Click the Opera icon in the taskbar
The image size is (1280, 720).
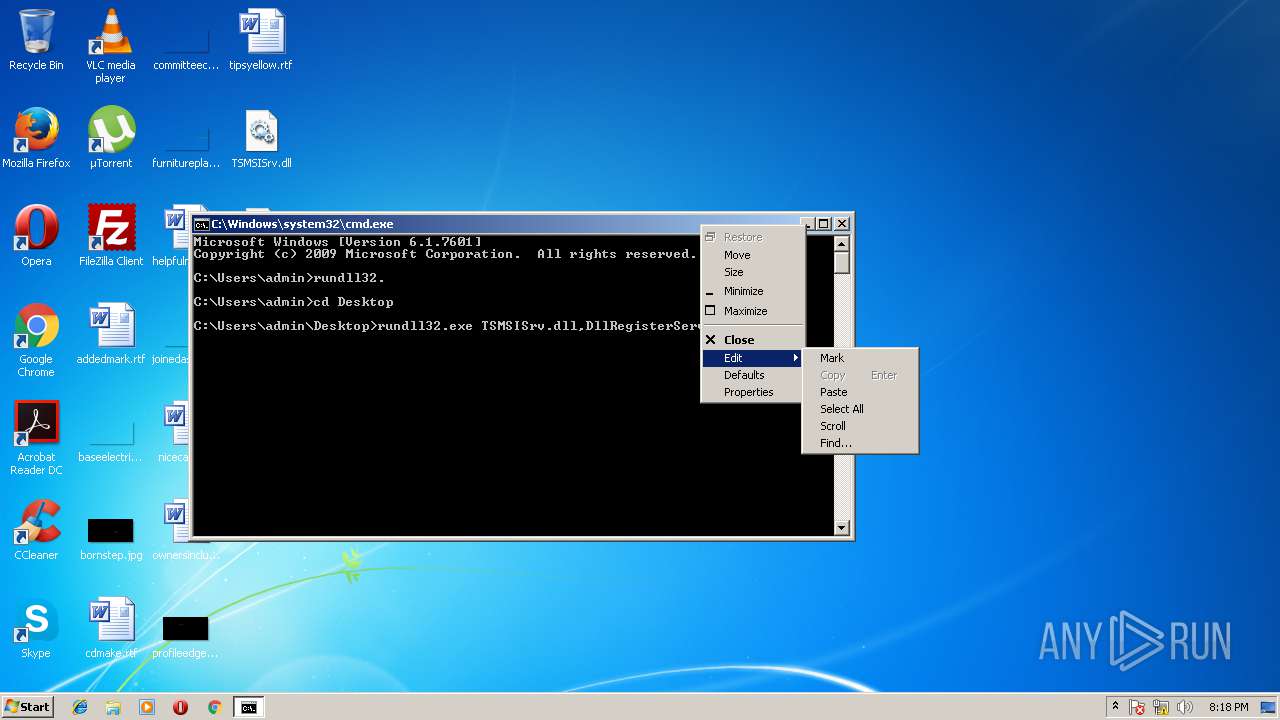180,707
